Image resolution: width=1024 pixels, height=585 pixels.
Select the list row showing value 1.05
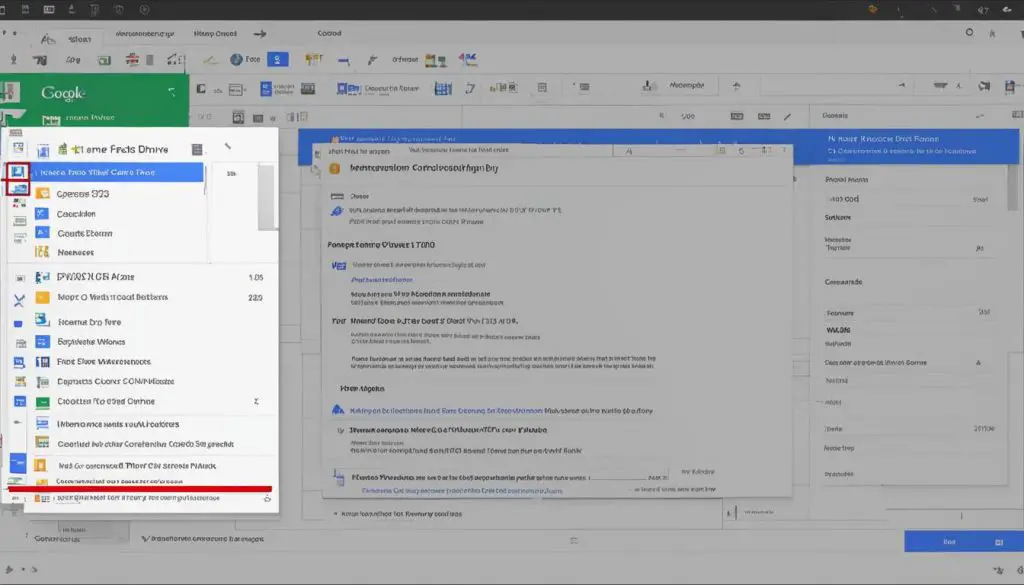coord(150,277)
